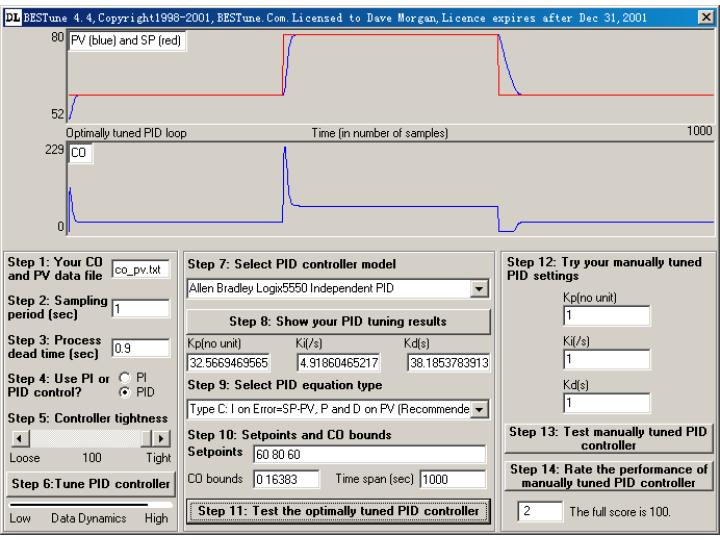Click the DL application icon in title bar
This screenshot has height=540, width=720.
point(13,18)
